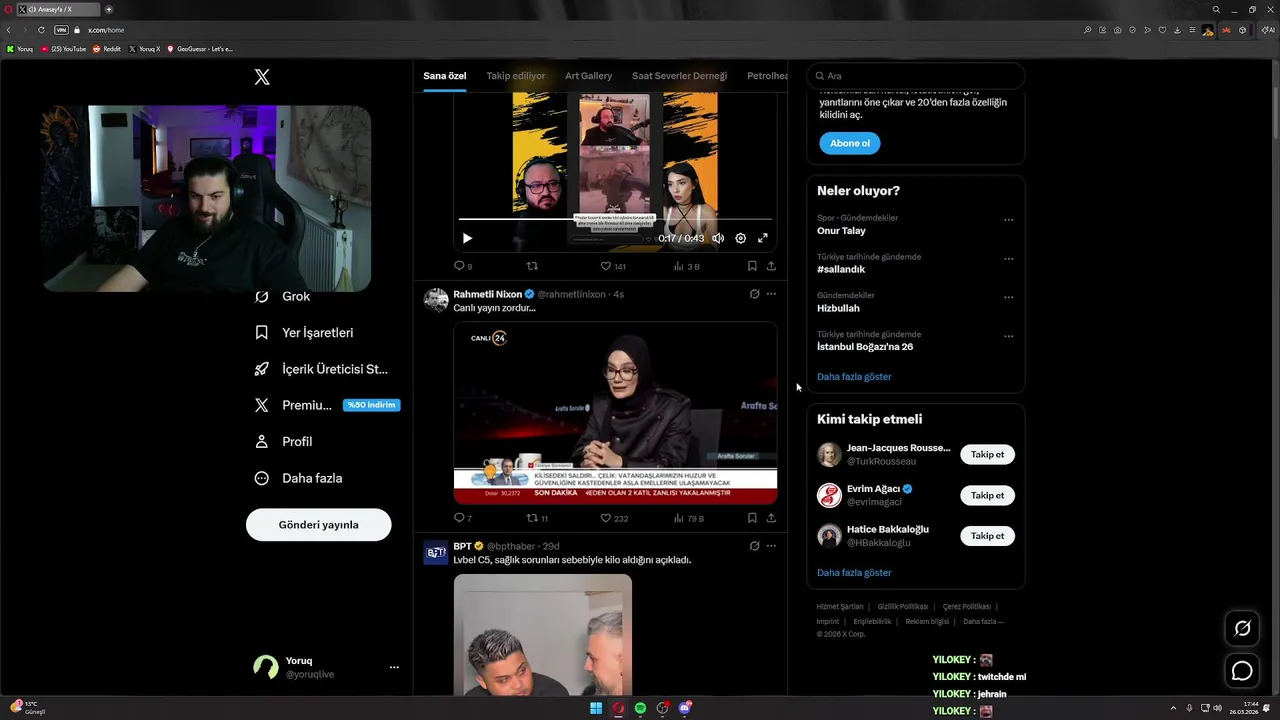Show more trends under Neler oluyor
Viewport: 1280px width, 720px height.
click(854, 377)
